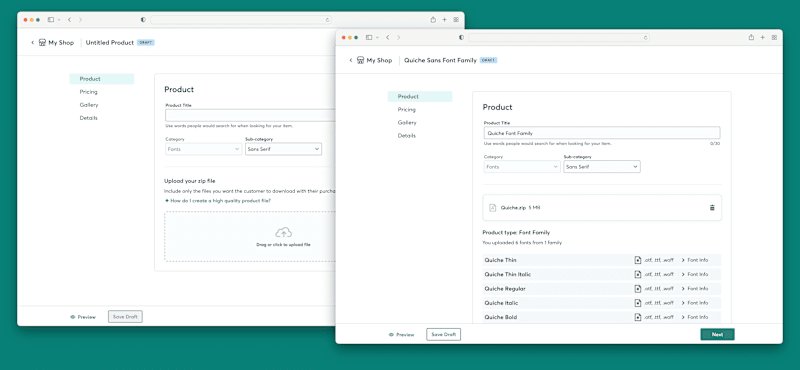Click share icon in back browser window

[x=433, y=19]
